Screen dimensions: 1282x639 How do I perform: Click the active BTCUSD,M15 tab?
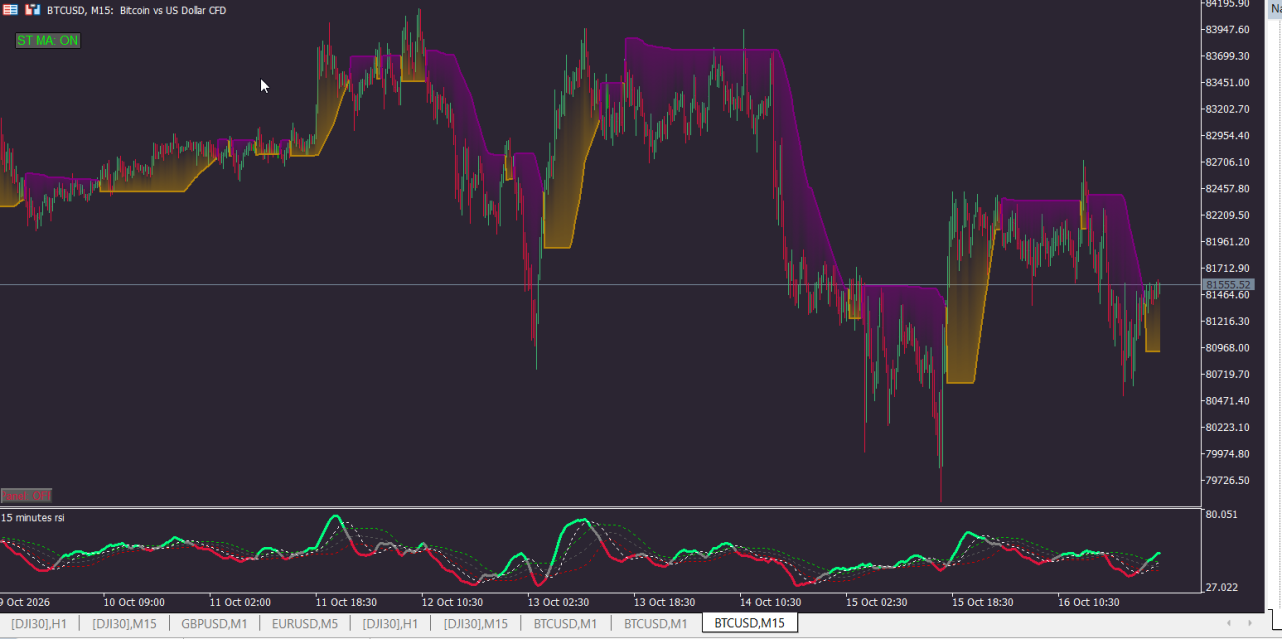pyautogui.click(x=749, y=624)
